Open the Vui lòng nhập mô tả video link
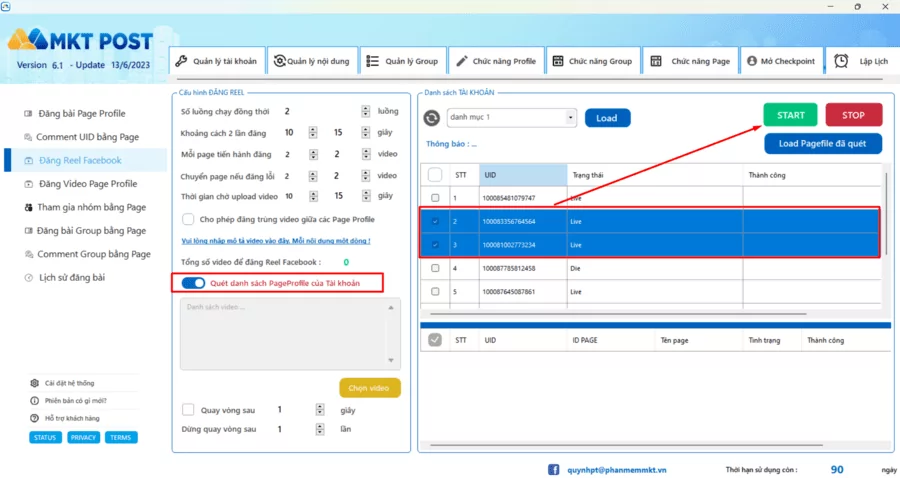The height and width of the screenshot is (478, 900). 276,241
